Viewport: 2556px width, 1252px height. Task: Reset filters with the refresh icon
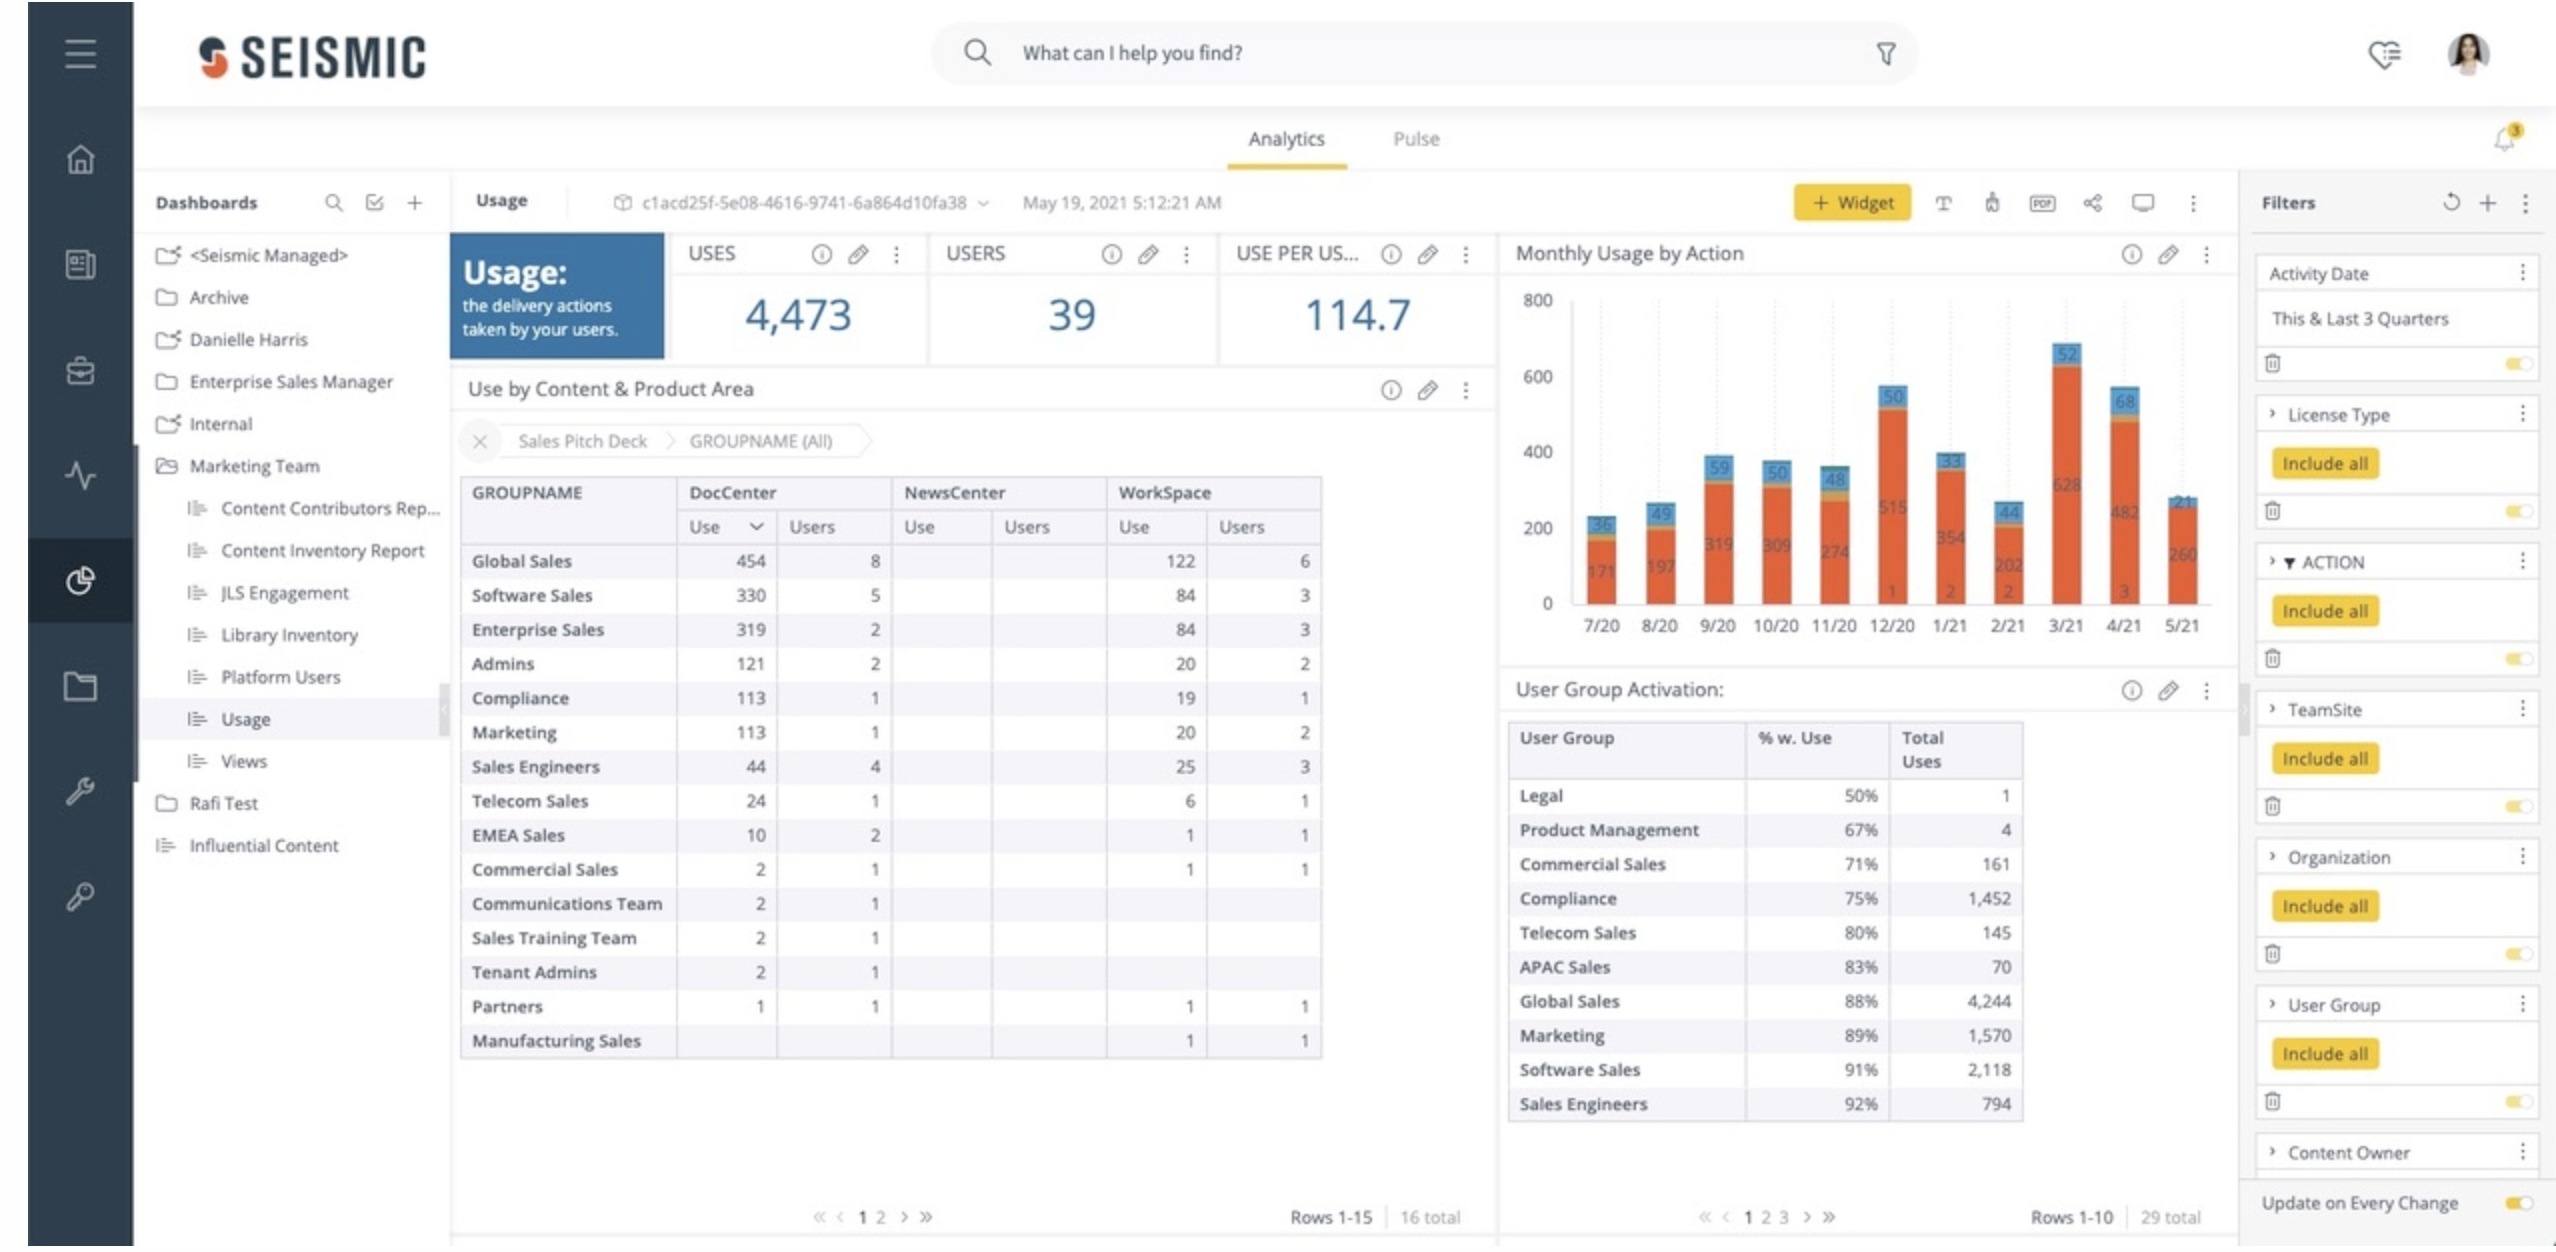click(2450, 203)
